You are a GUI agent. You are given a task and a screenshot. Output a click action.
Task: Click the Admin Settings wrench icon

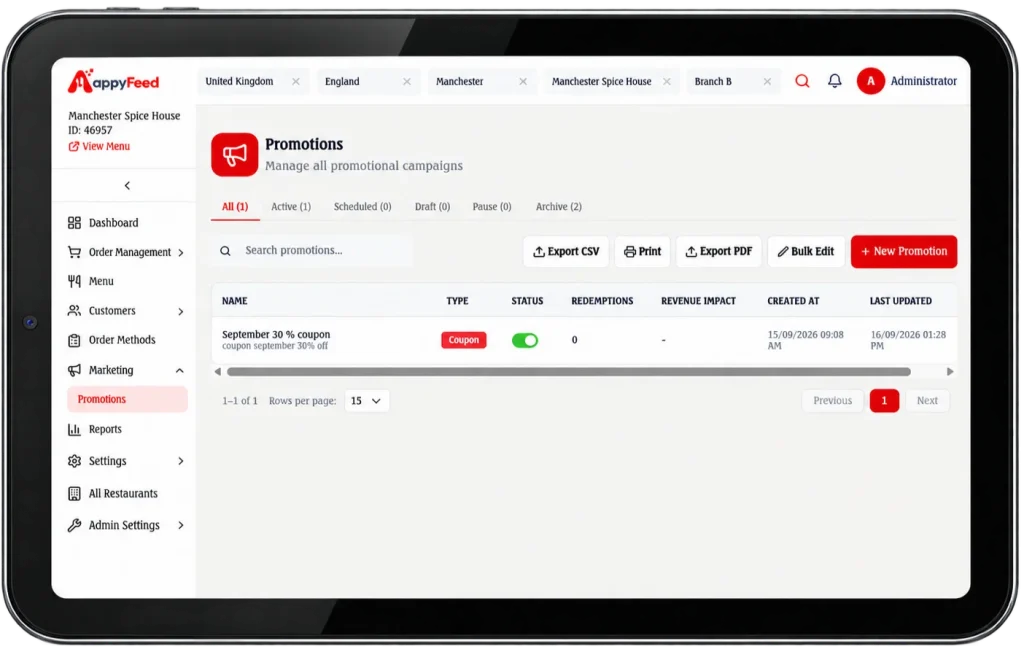click(74, 525)
